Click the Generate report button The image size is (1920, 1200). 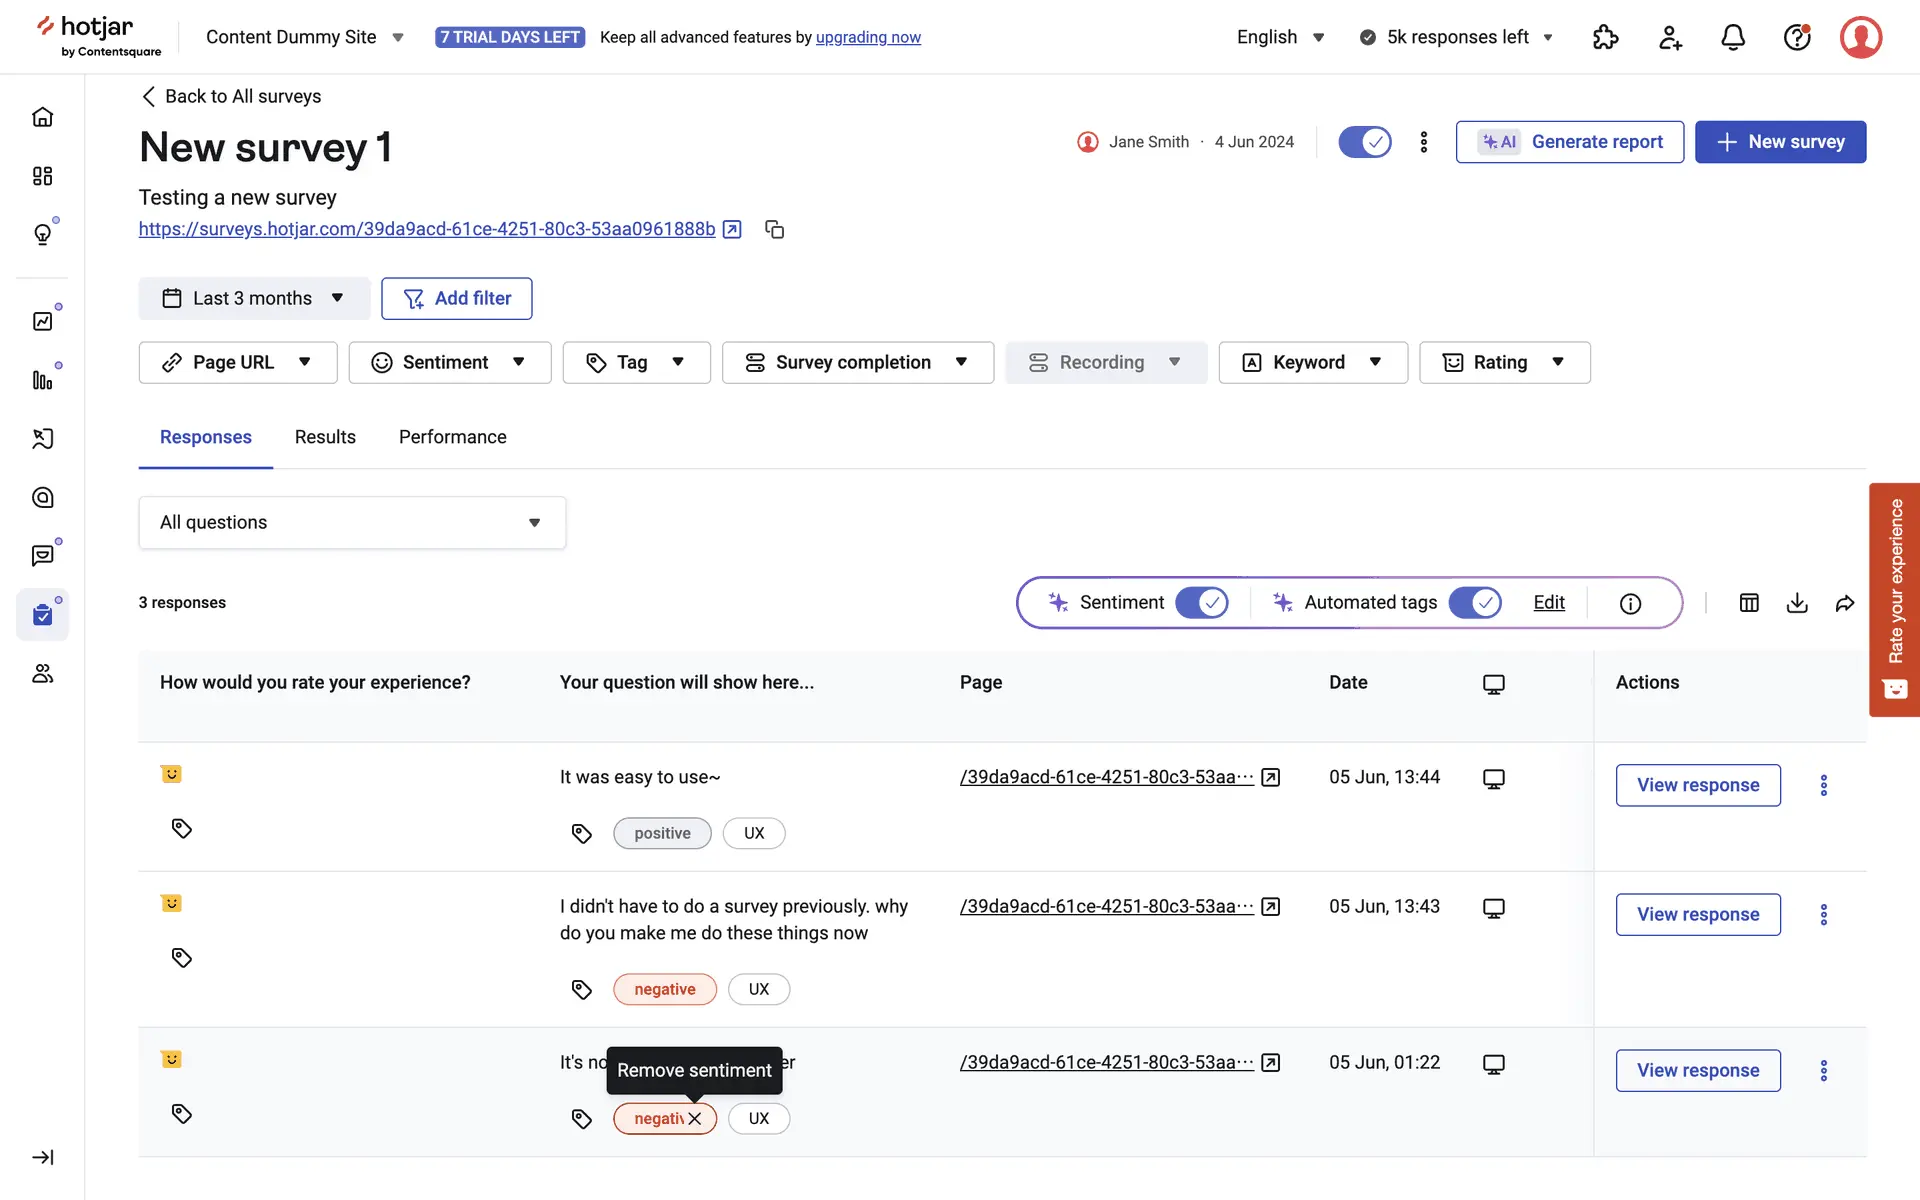click(x=1569, y=142)
